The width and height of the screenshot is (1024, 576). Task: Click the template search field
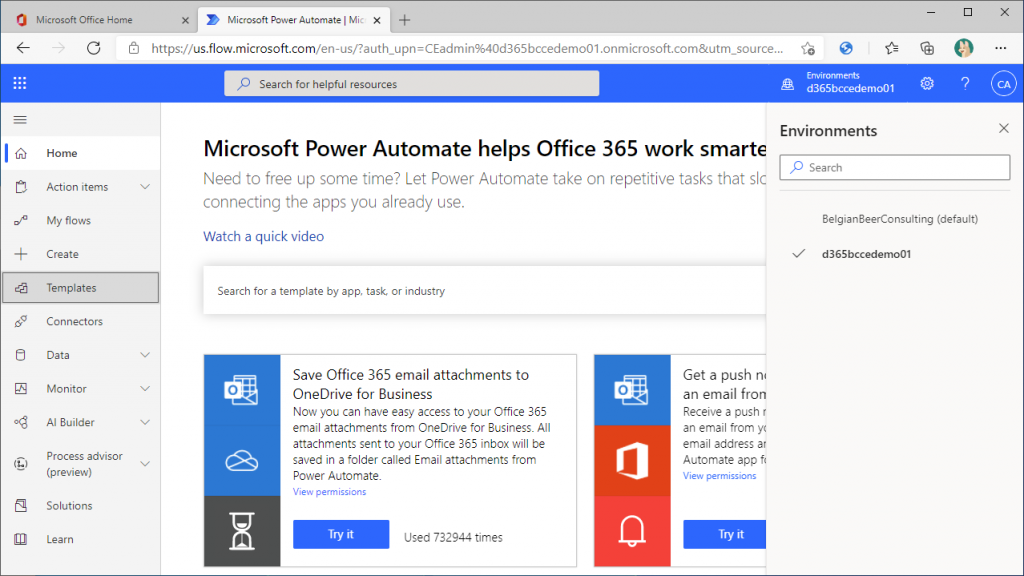coord(484,291)
